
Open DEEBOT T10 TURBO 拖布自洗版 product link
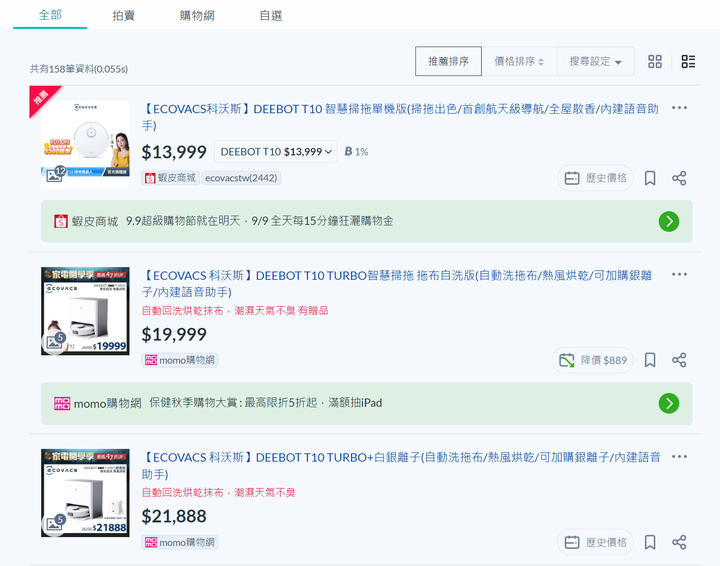pyautogui.click(x=397, y=284)
